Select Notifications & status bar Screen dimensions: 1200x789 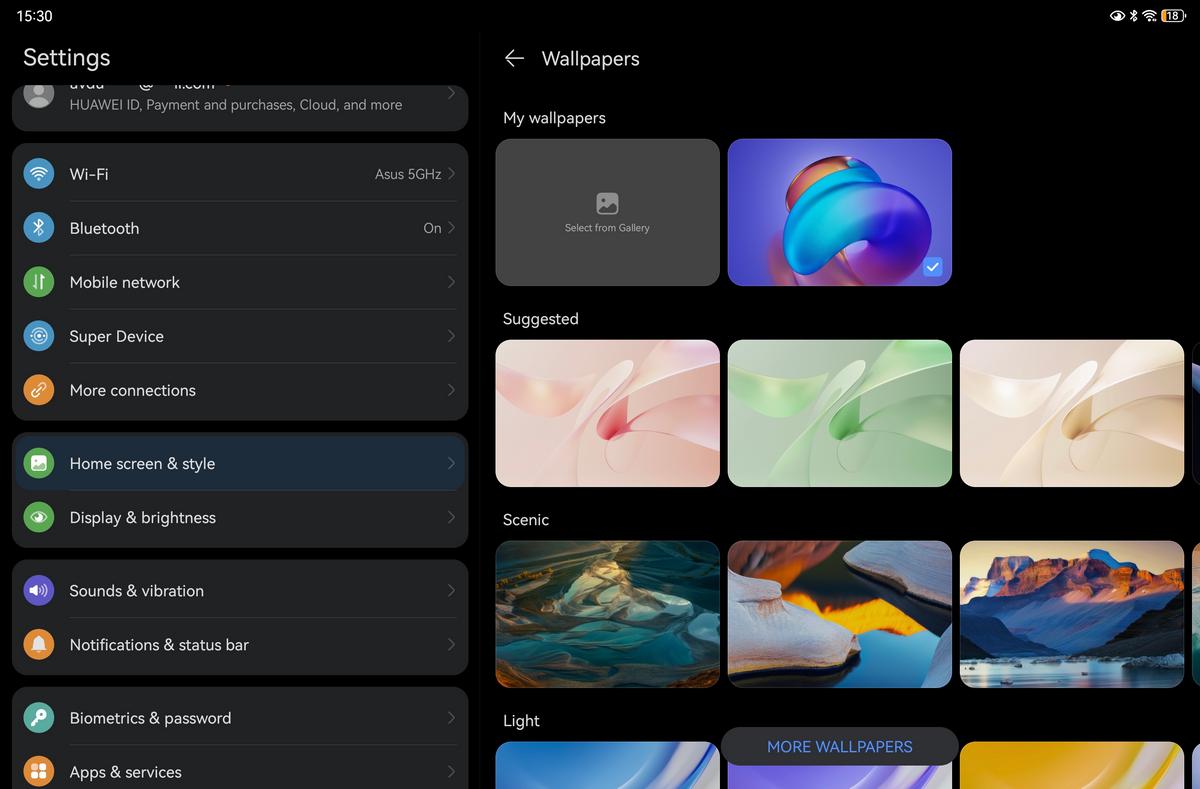[240, 644]
